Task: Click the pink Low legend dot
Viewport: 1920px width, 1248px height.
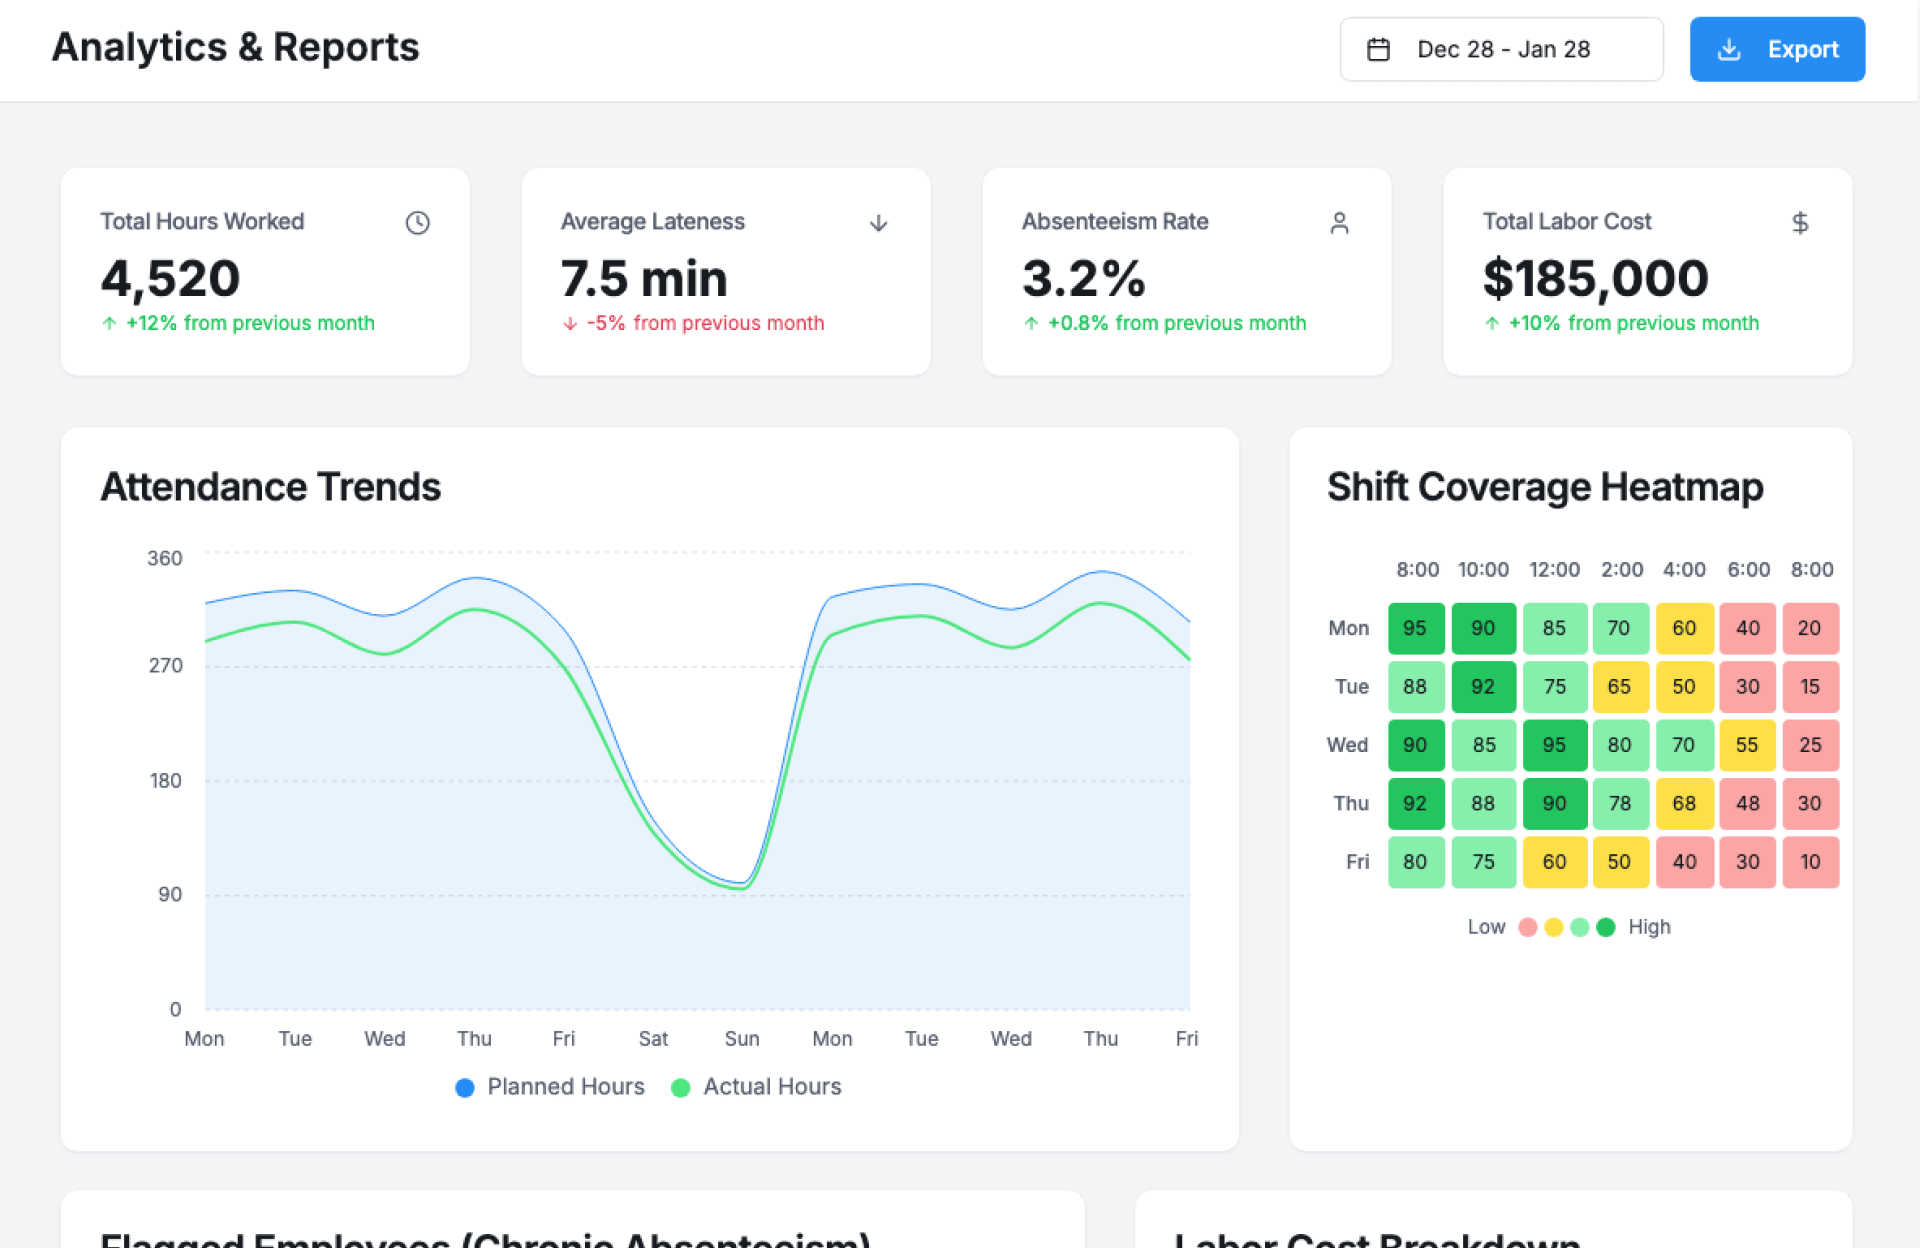Action: click(1527, 927)
